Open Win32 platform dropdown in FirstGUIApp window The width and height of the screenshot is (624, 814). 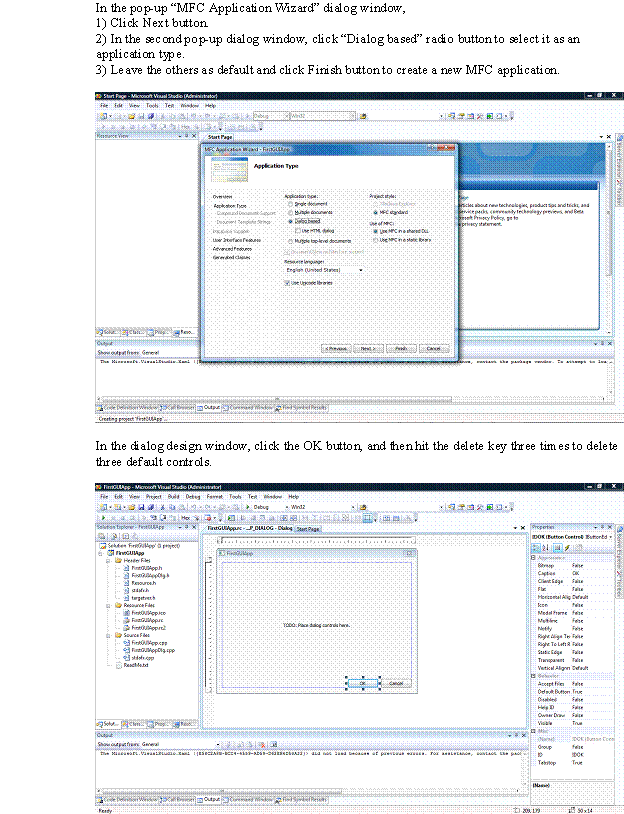click(322, 507)
